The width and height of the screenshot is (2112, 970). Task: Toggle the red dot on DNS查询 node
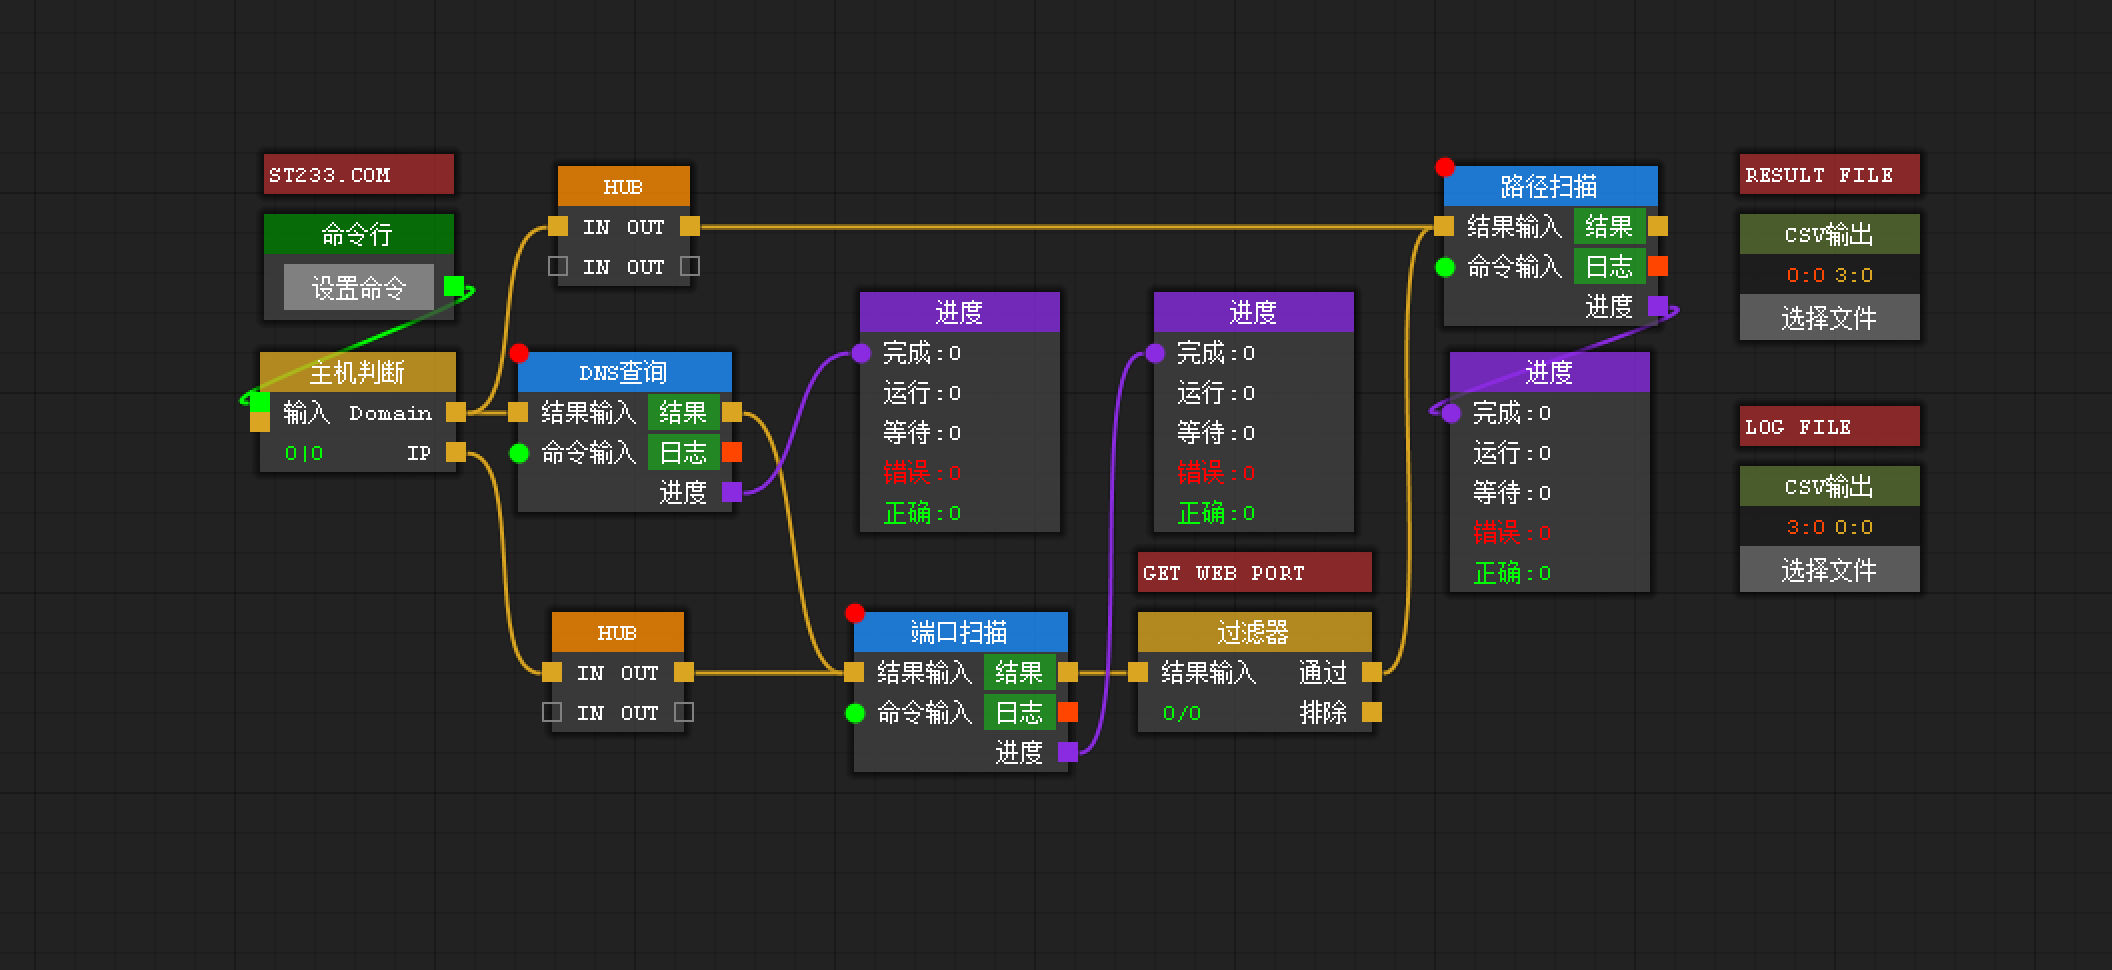518,353
